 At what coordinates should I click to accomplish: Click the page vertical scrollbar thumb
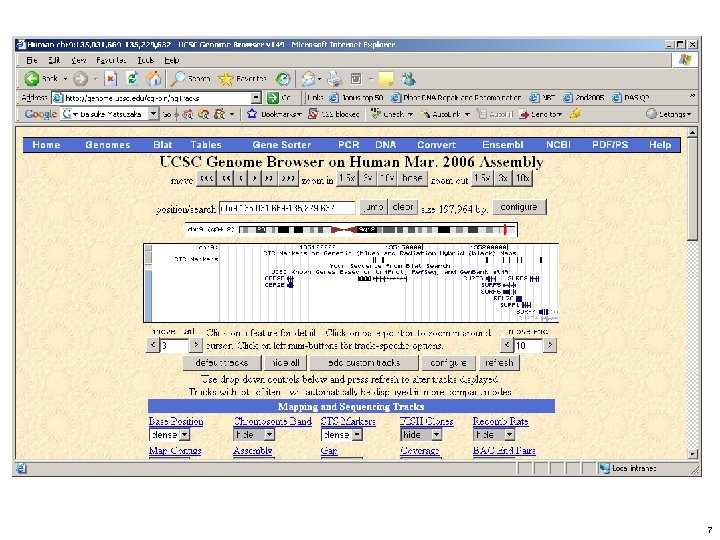coord(692,188)
